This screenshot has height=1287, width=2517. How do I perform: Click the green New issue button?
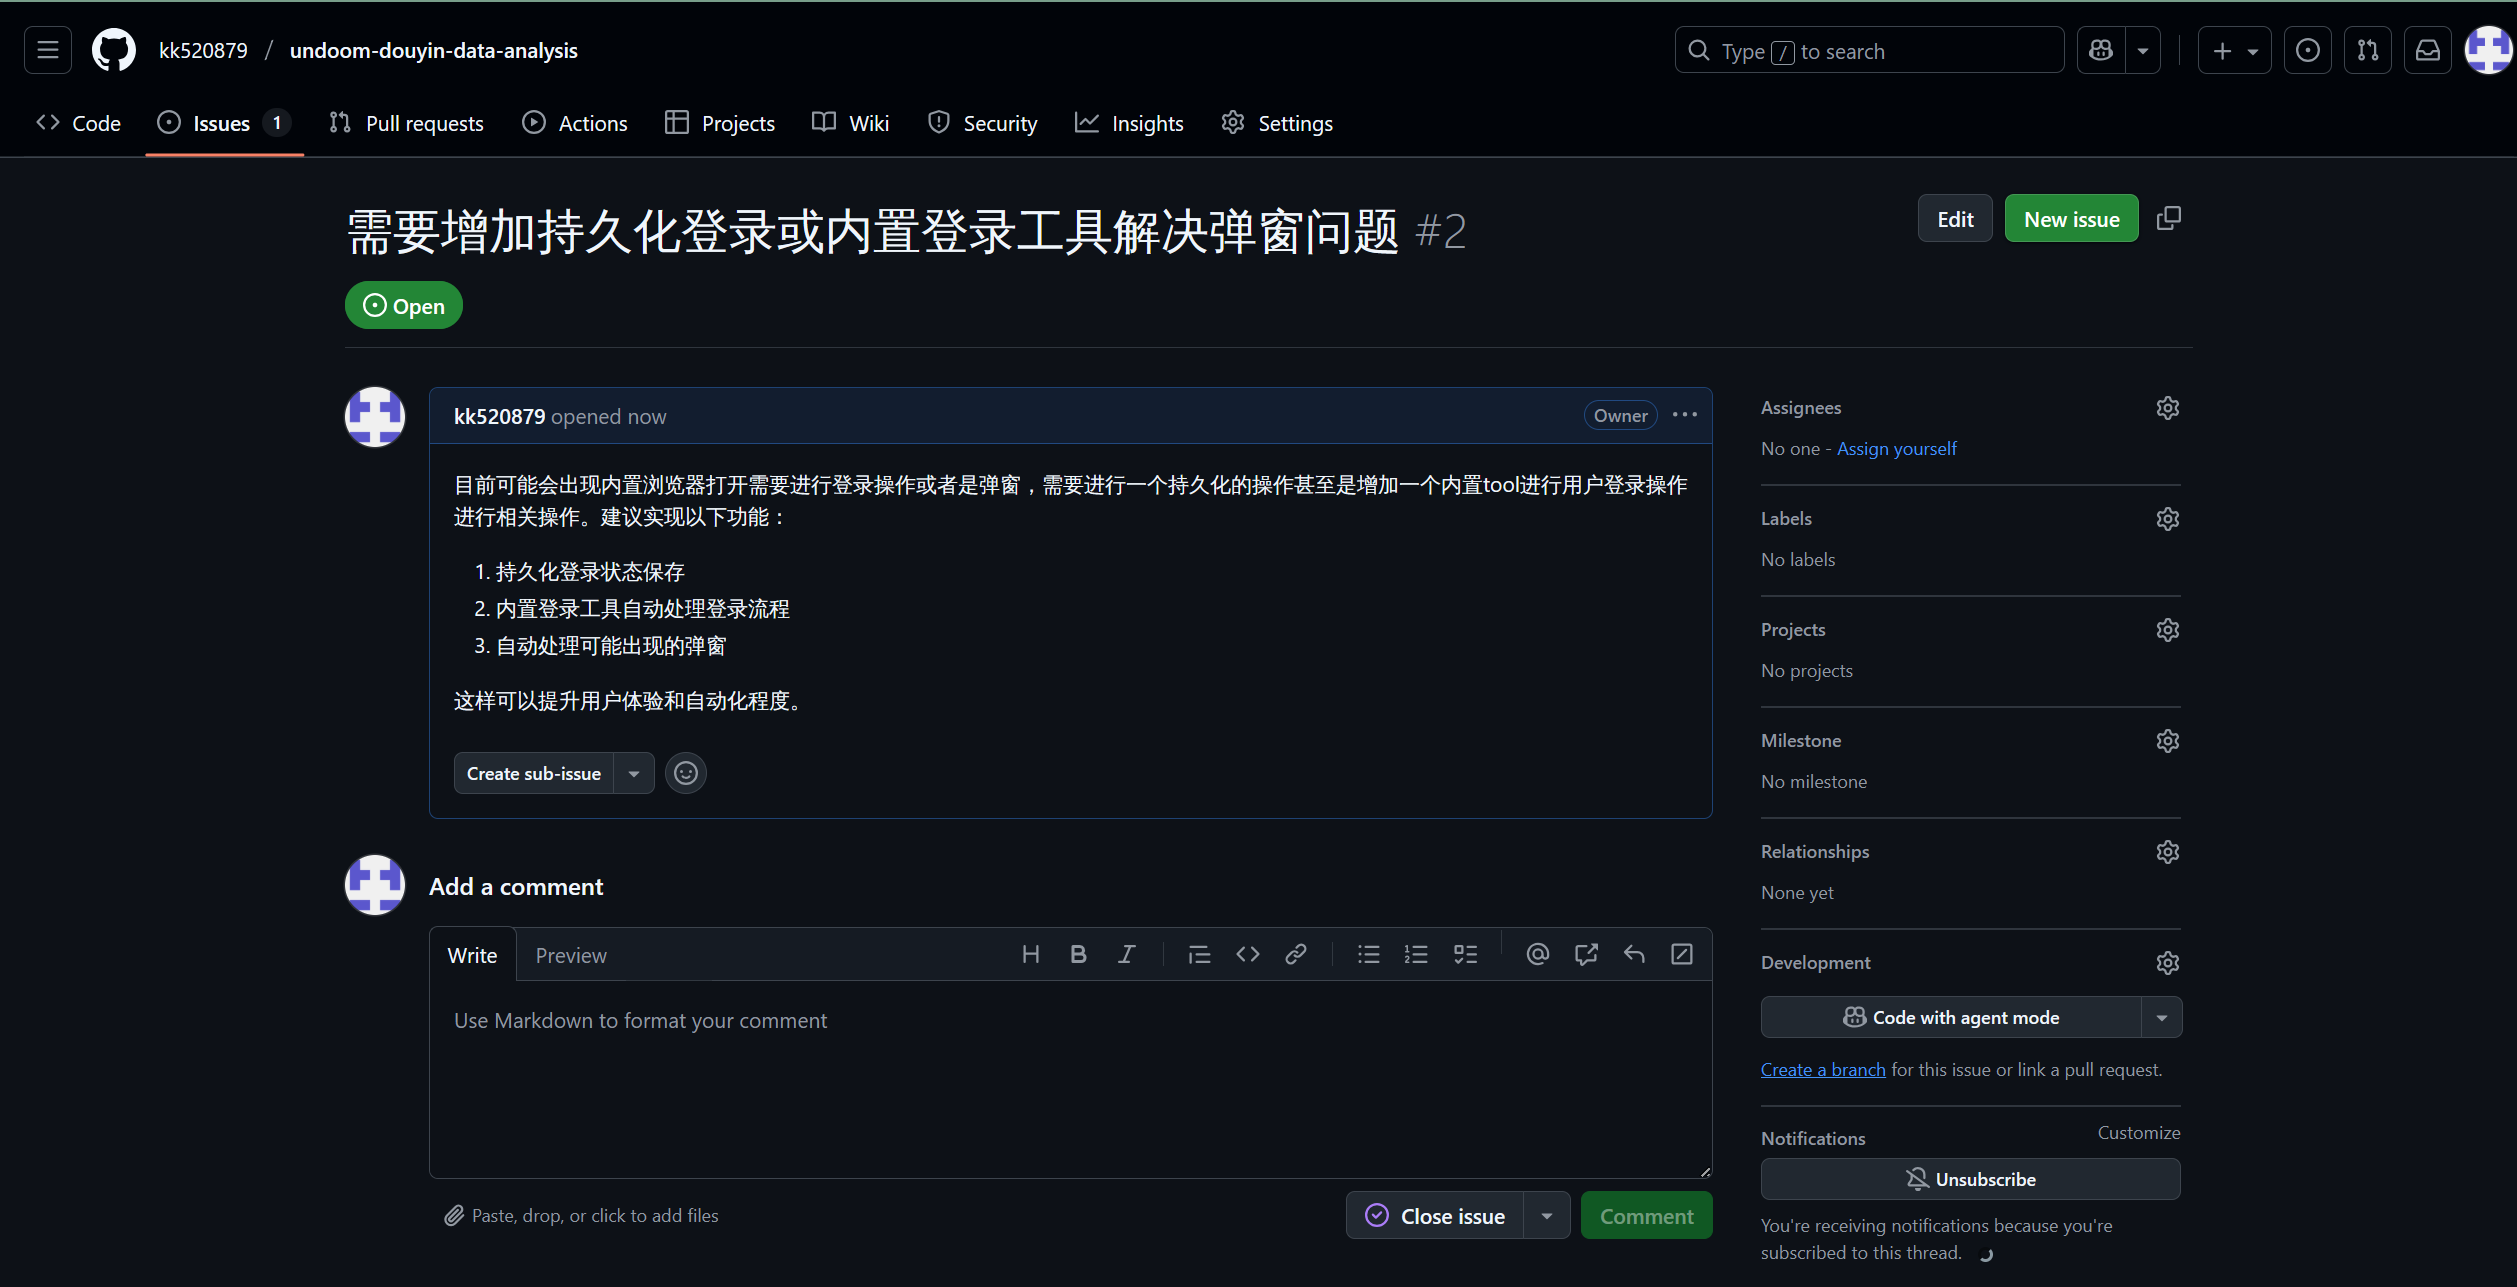2071,219
